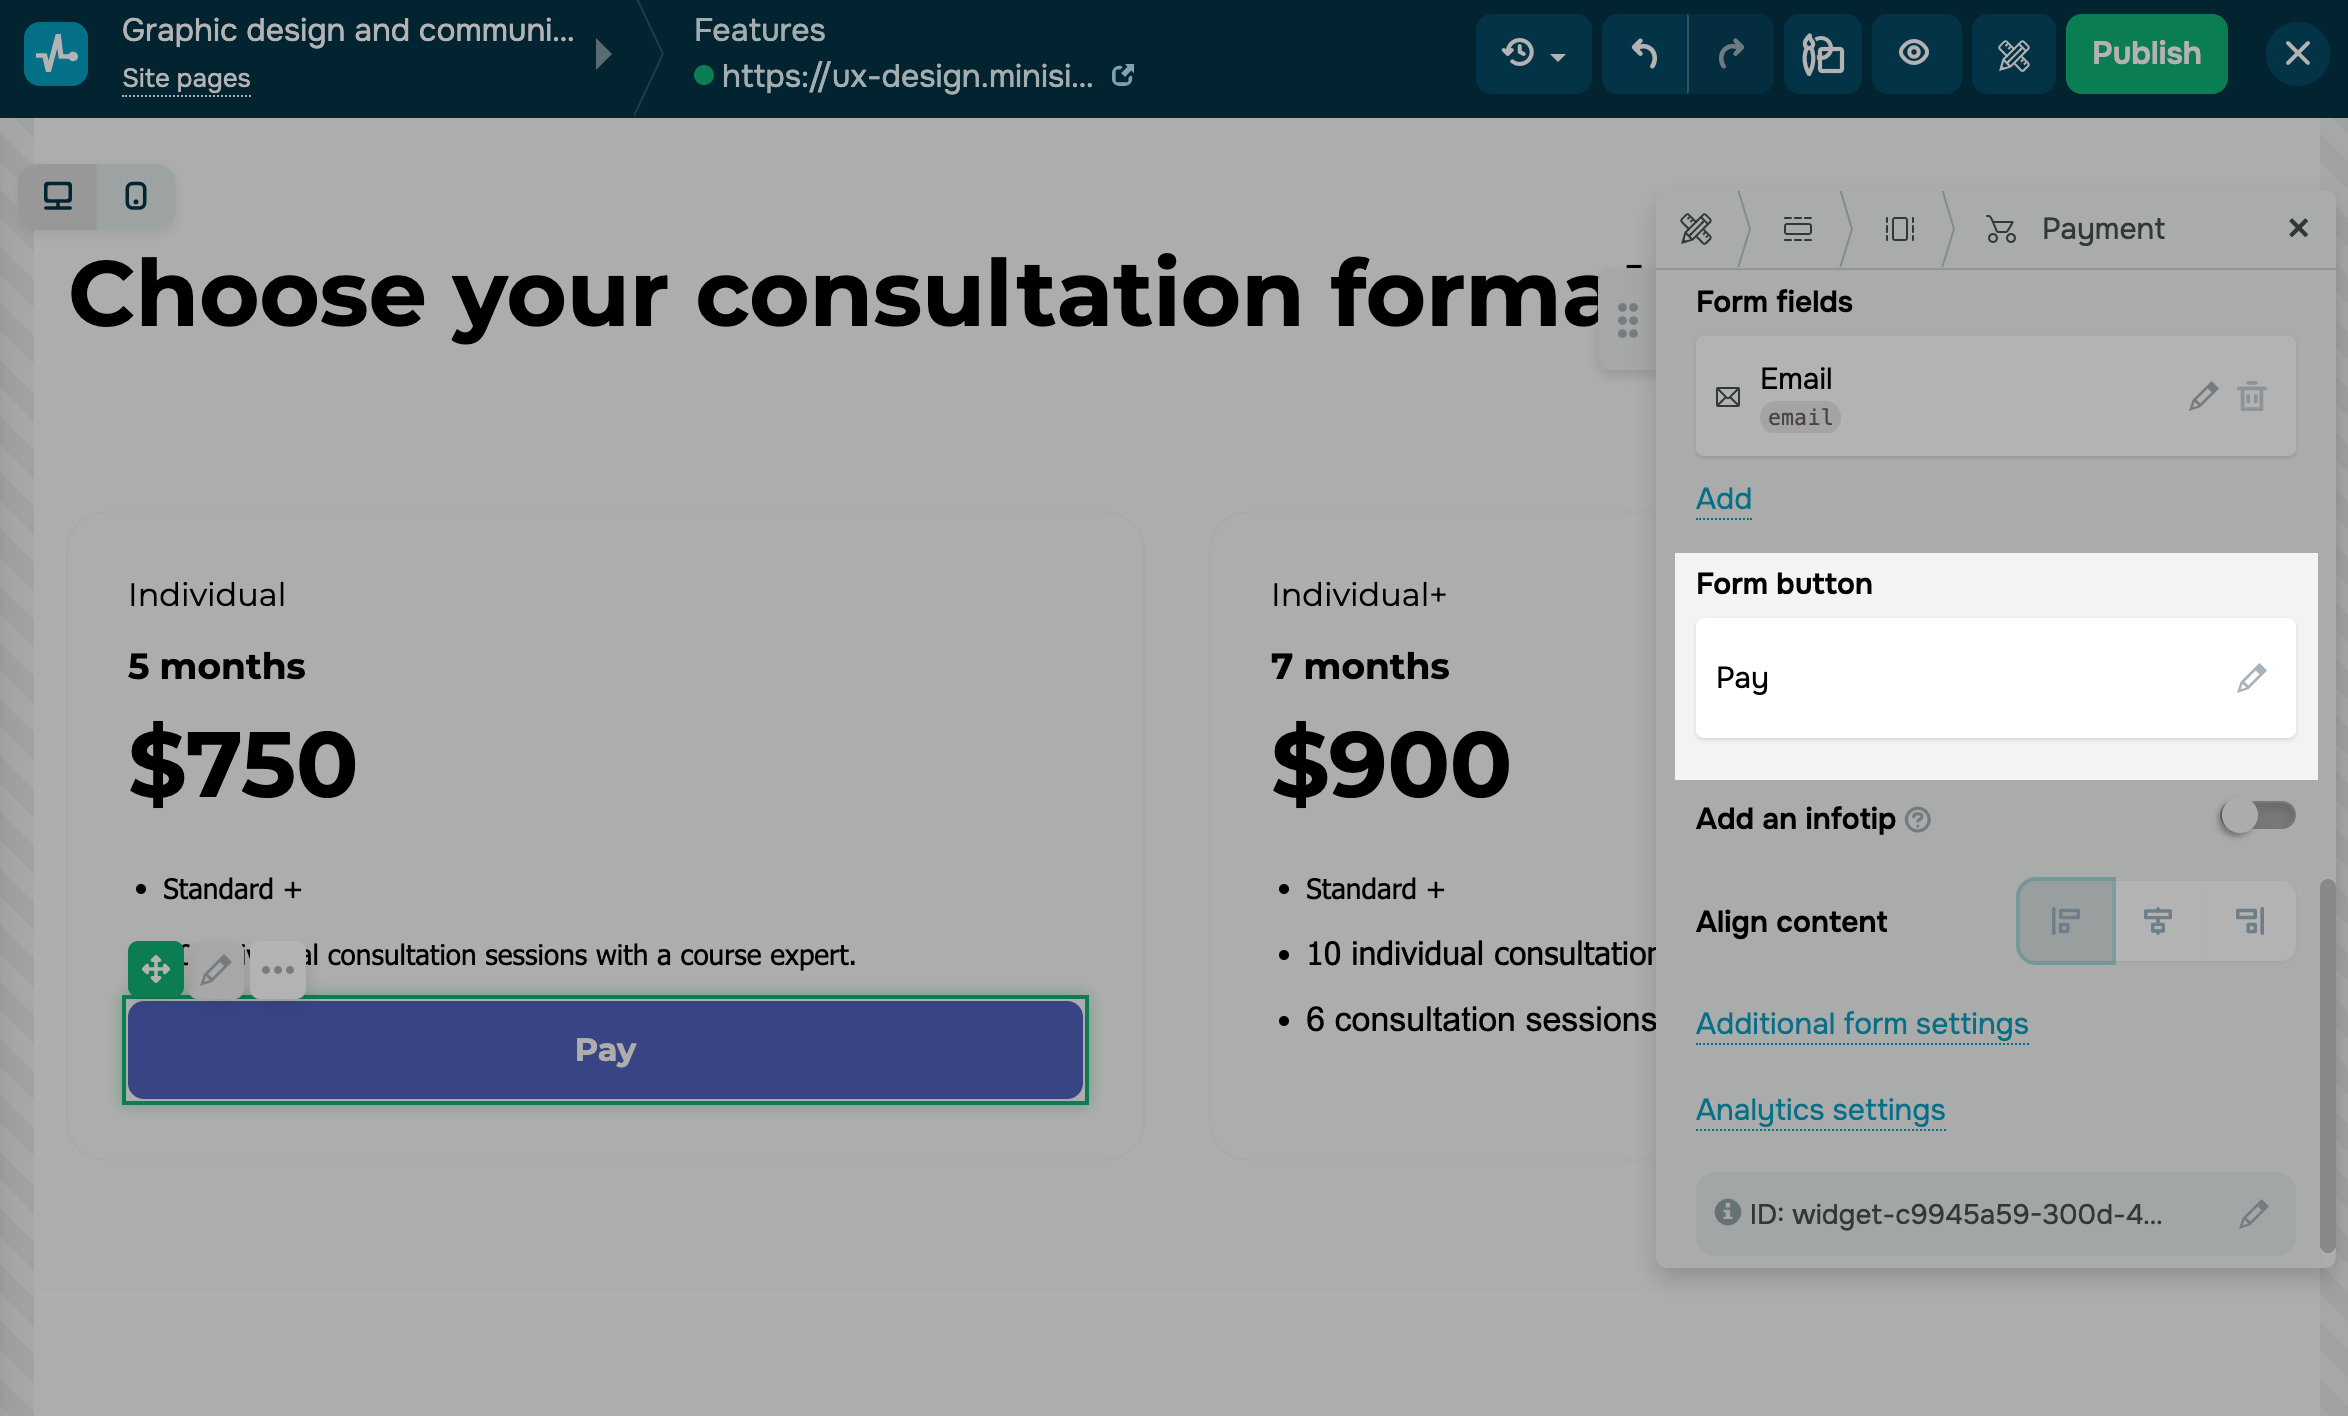Click the green Publish button
The image size is (2348, 1416).
pyautogui.click(x=2146, y=54)
